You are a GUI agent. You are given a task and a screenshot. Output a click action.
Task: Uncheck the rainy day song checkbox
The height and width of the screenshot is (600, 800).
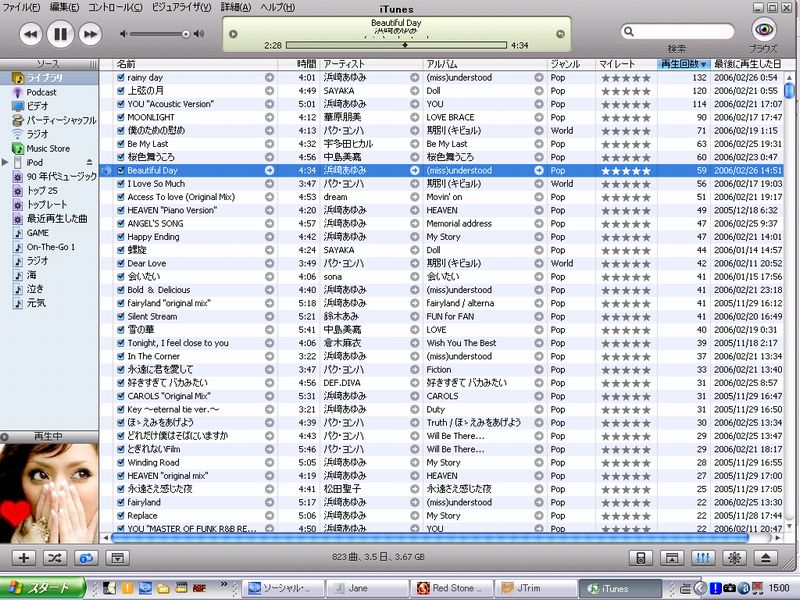(x=120, y=78)
